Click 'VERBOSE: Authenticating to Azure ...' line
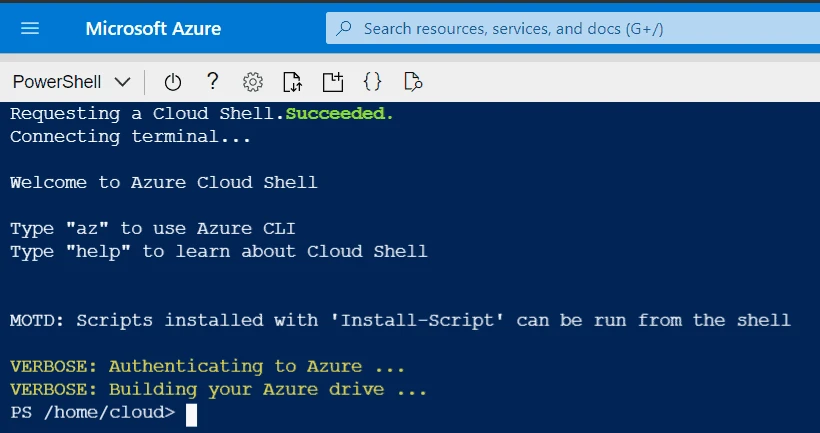 point(208,366)
